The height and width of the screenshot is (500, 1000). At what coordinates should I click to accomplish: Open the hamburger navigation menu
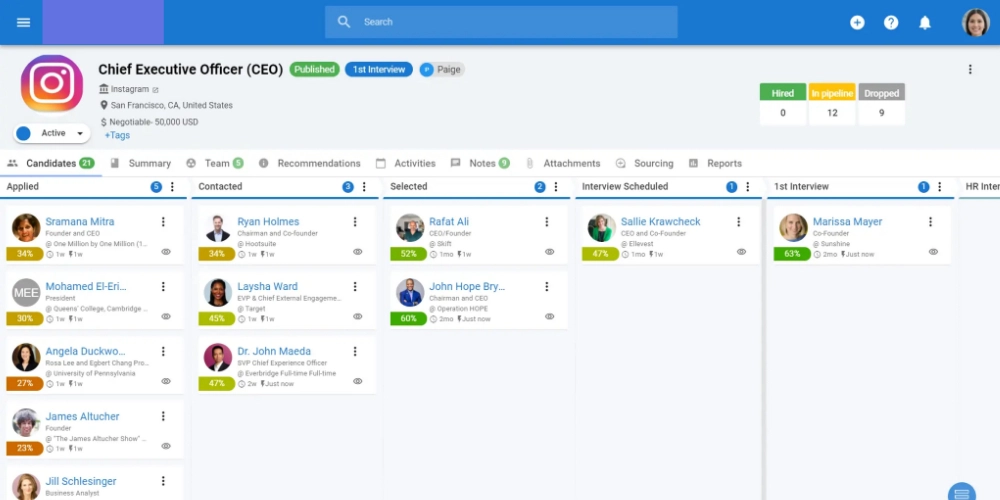24,22
